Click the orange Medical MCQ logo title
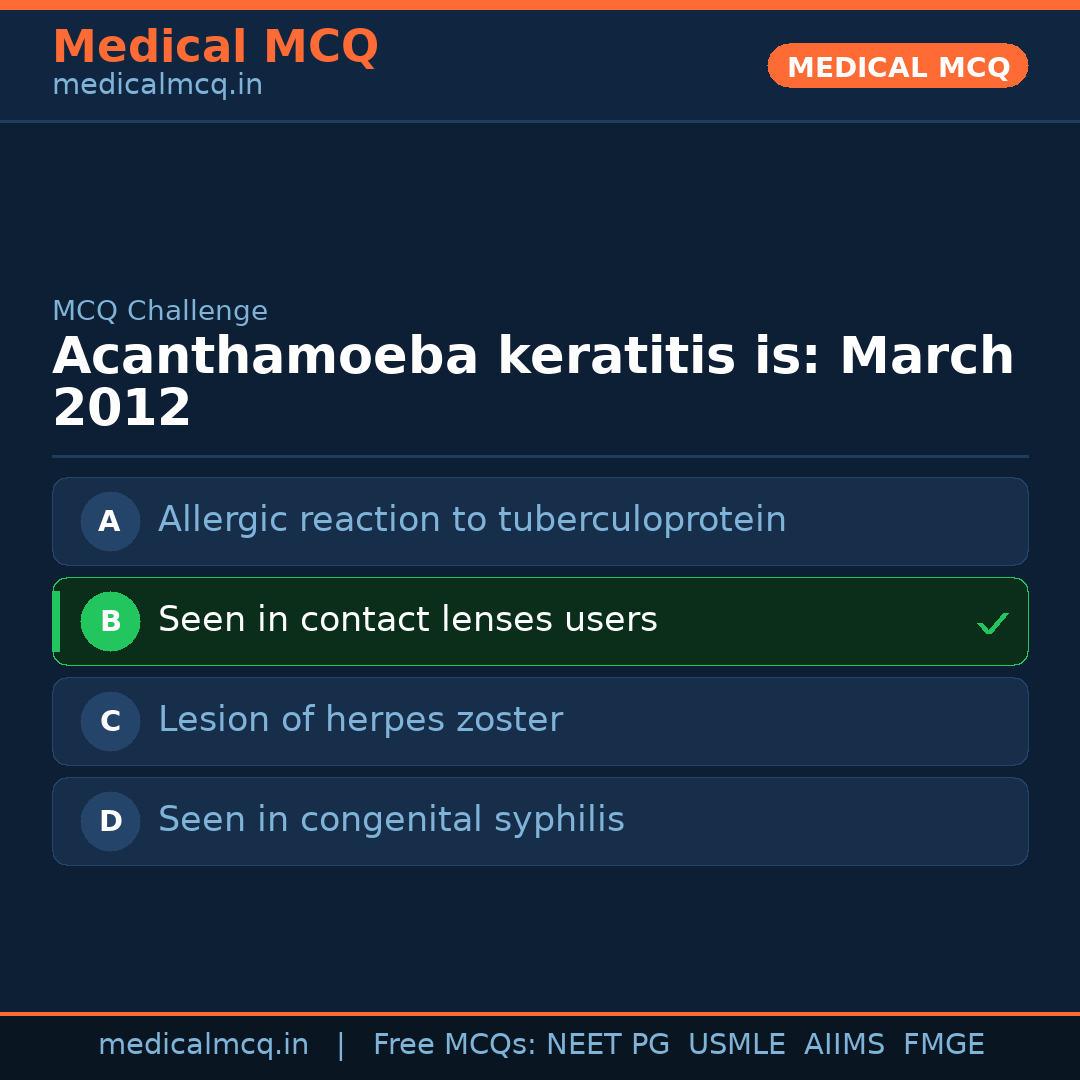The image size is (1080, 1080). 215,47
